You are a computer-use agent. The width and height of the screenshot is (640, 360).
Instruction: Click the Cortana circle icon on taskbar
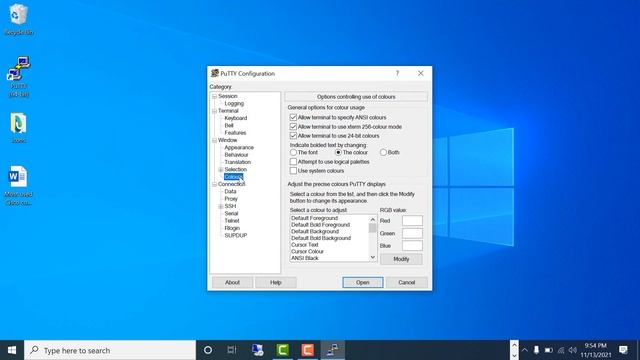coord(208,350)
